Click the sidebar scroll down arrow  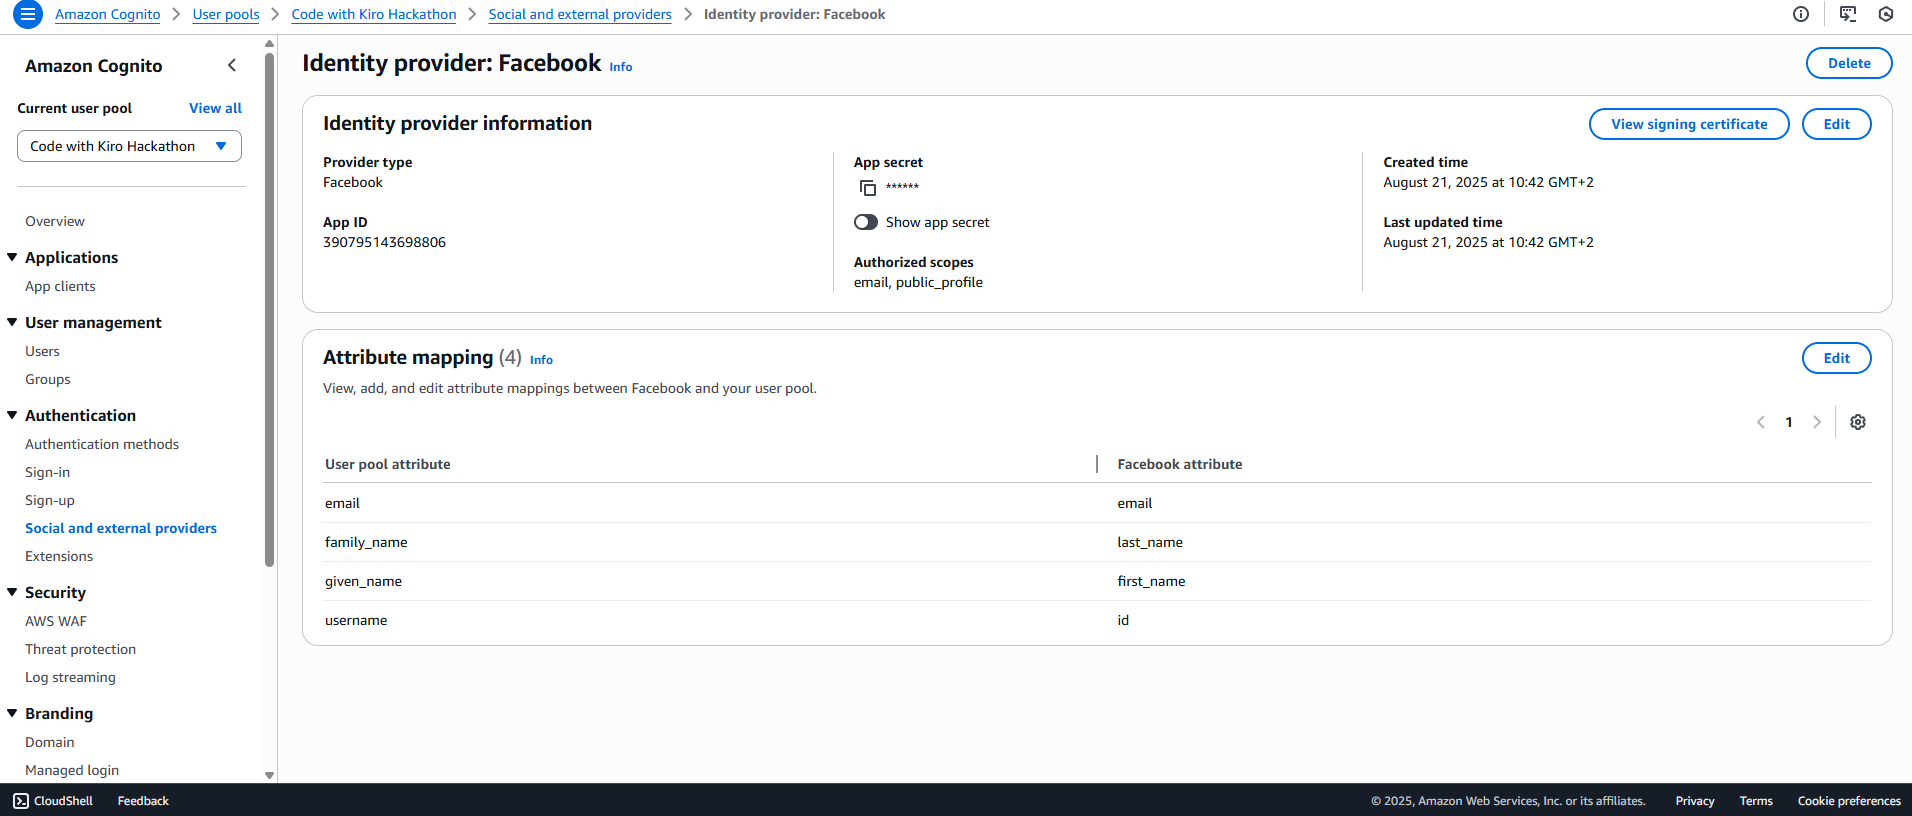[x=269, y=775]
